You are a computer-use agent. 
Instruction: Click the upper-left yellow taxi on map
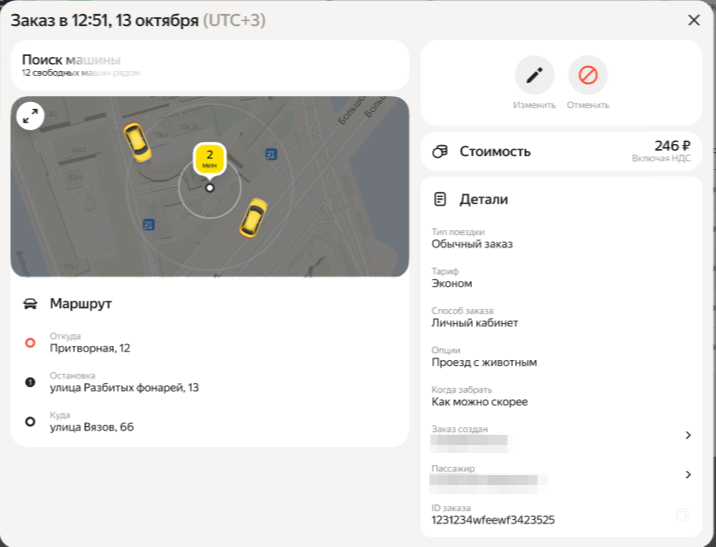tap(137, 142)
